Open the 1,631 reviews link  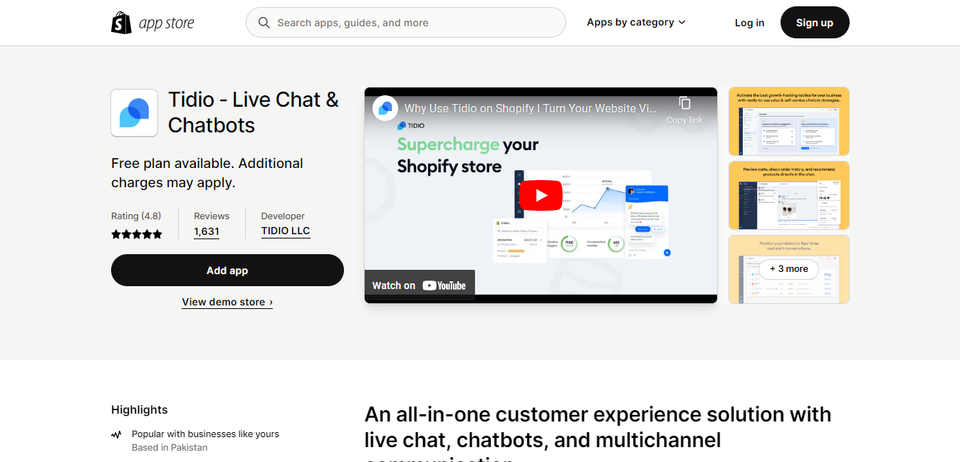(x=206, y=232)
